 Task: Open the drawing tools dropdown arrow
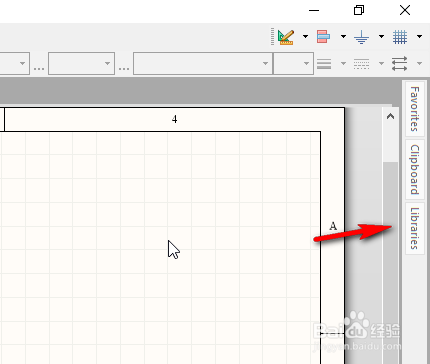[x=305, y=37]
